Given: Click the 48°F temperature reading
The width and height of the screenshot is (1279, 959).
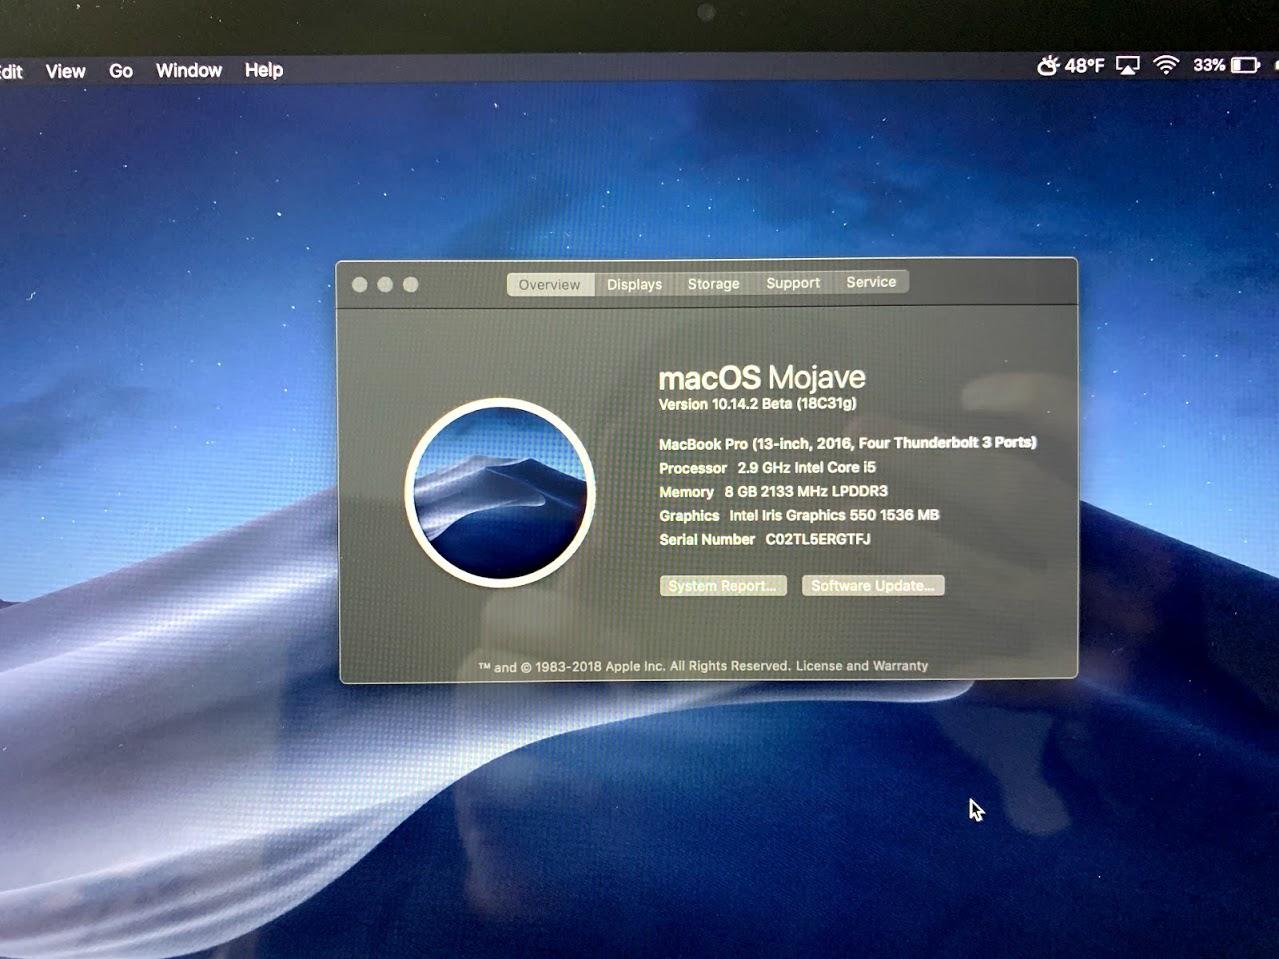Looking at the screenshot, I should click(x=1085, y=66).
